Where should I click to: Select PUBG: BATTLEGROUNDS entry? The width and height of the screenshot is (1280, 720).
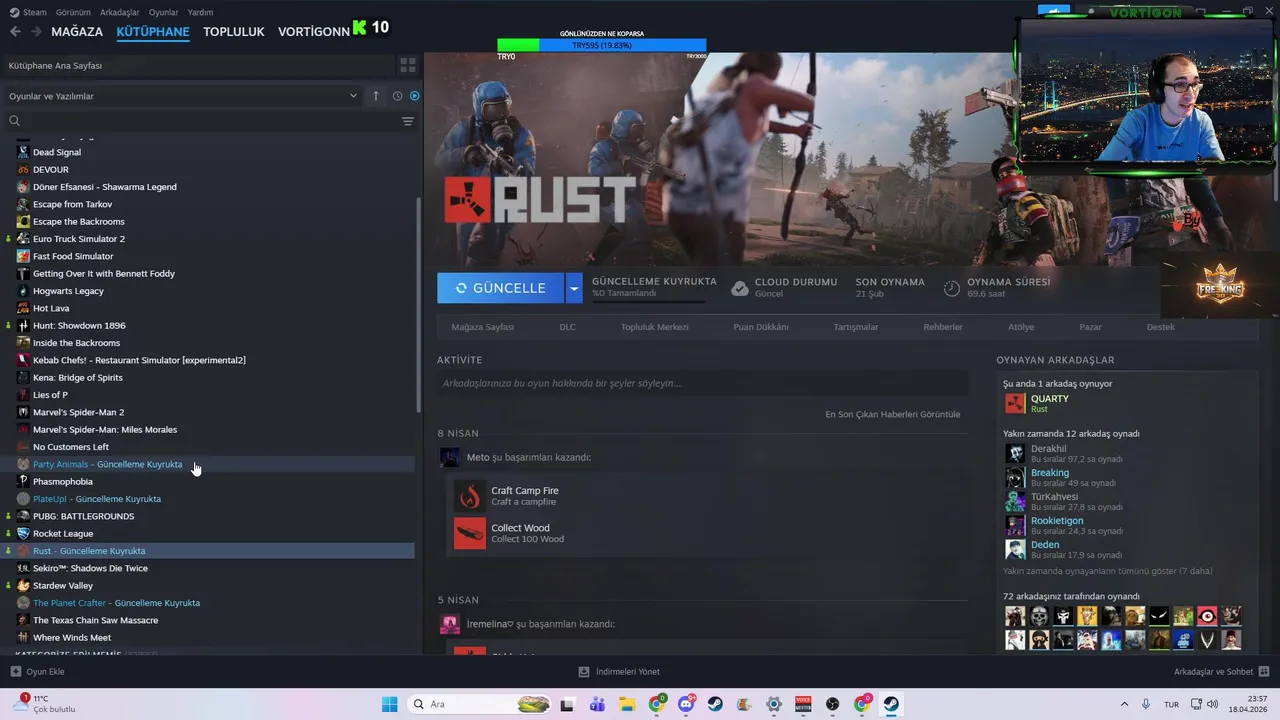208,516
